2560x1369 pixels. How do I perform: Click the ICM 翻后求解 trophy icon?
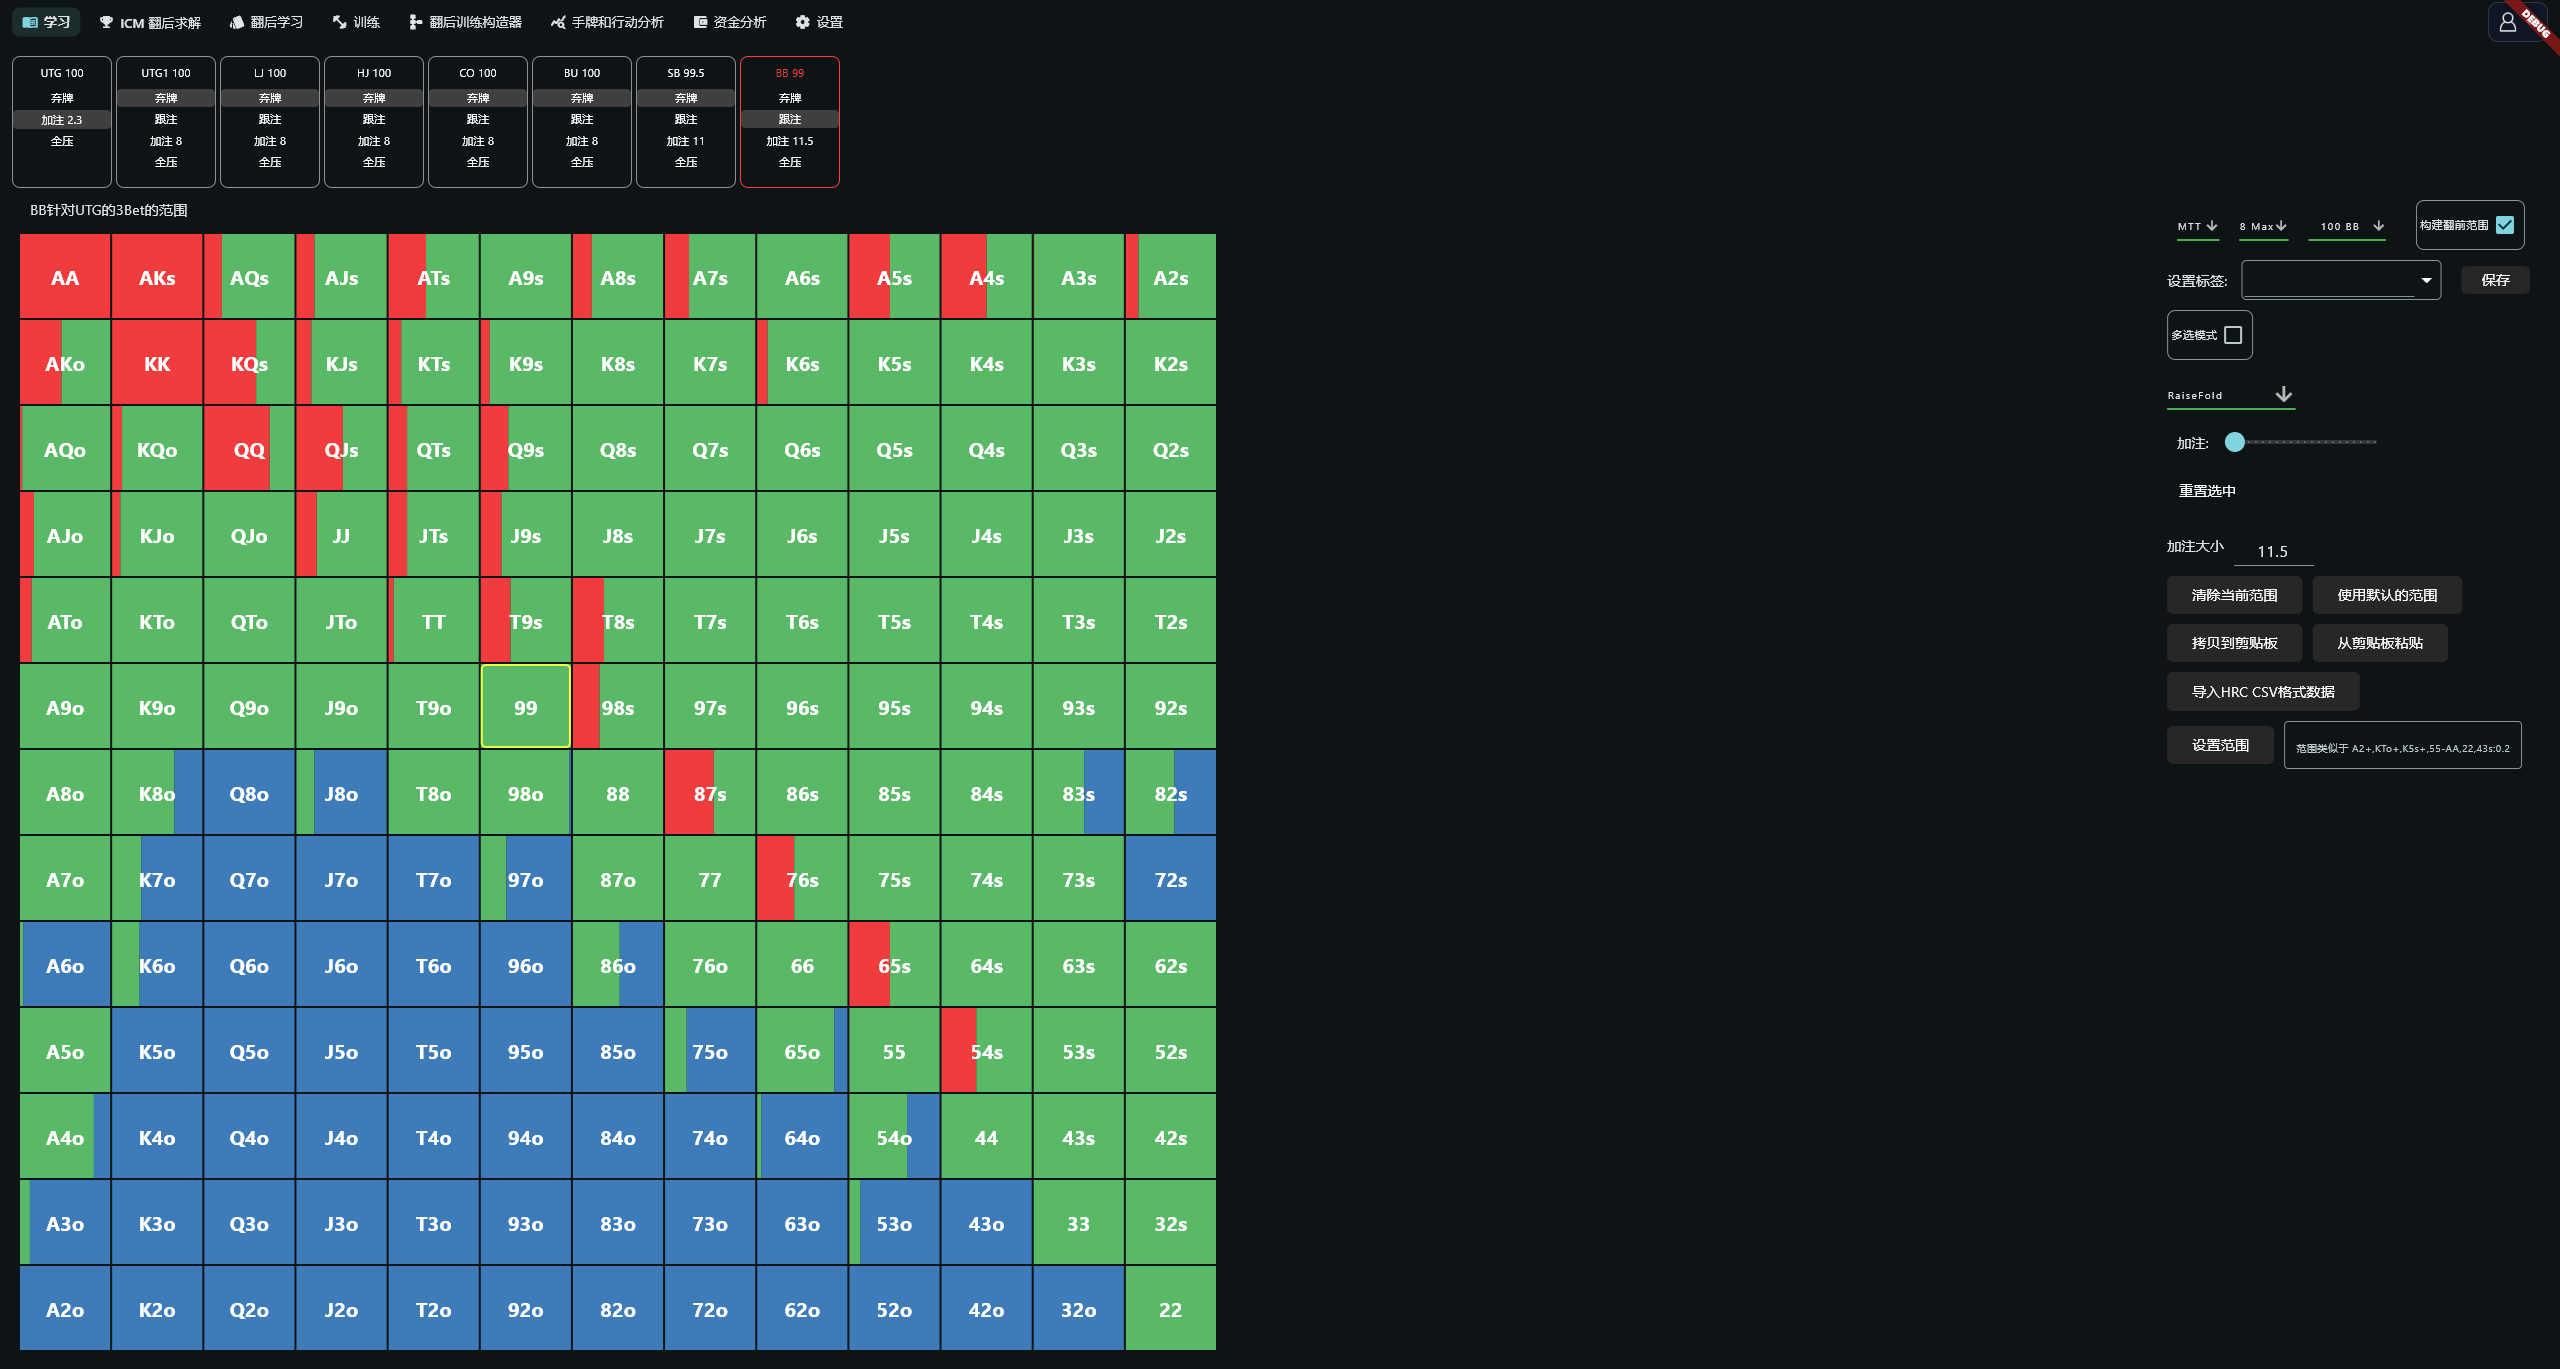point(106,22)
